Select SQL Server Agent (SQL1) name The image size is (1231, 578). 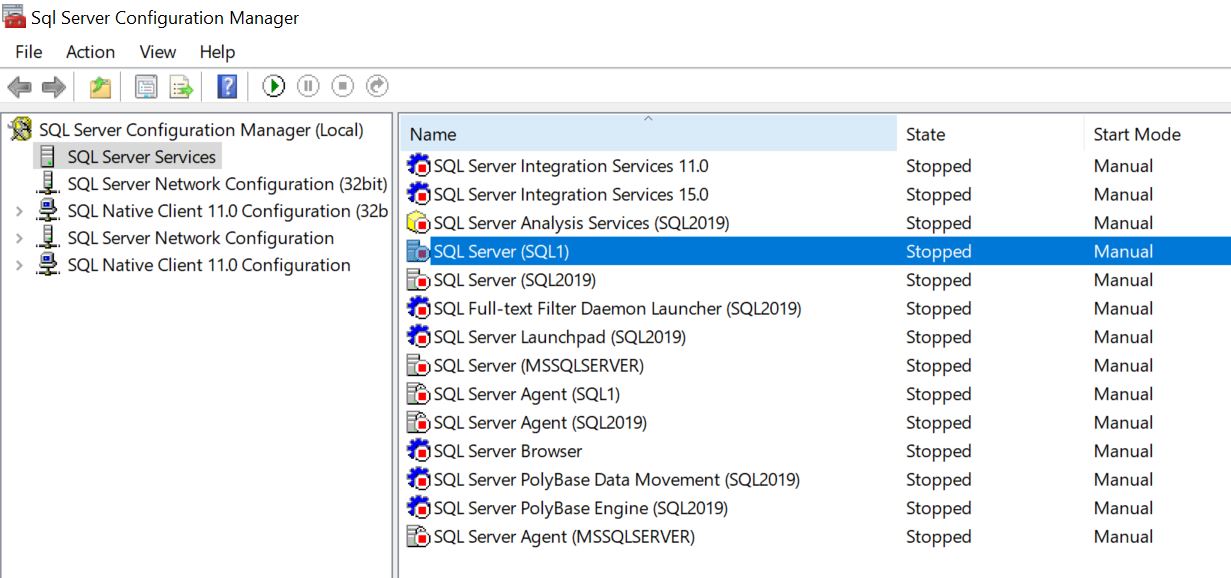pyautogui.click(x=526, y=394)
